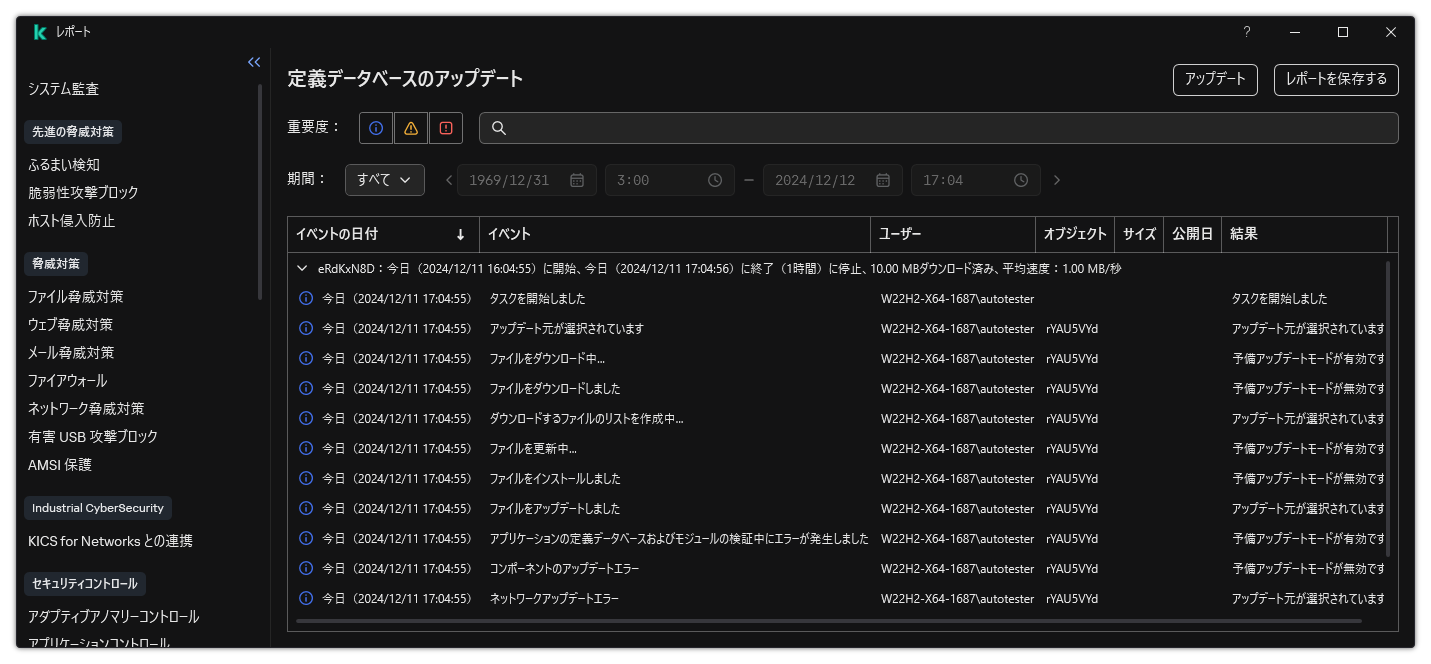Open the calendar for the 1969/12/31 start date
This screenshot has height=664, width=1431.
[575, 180]
